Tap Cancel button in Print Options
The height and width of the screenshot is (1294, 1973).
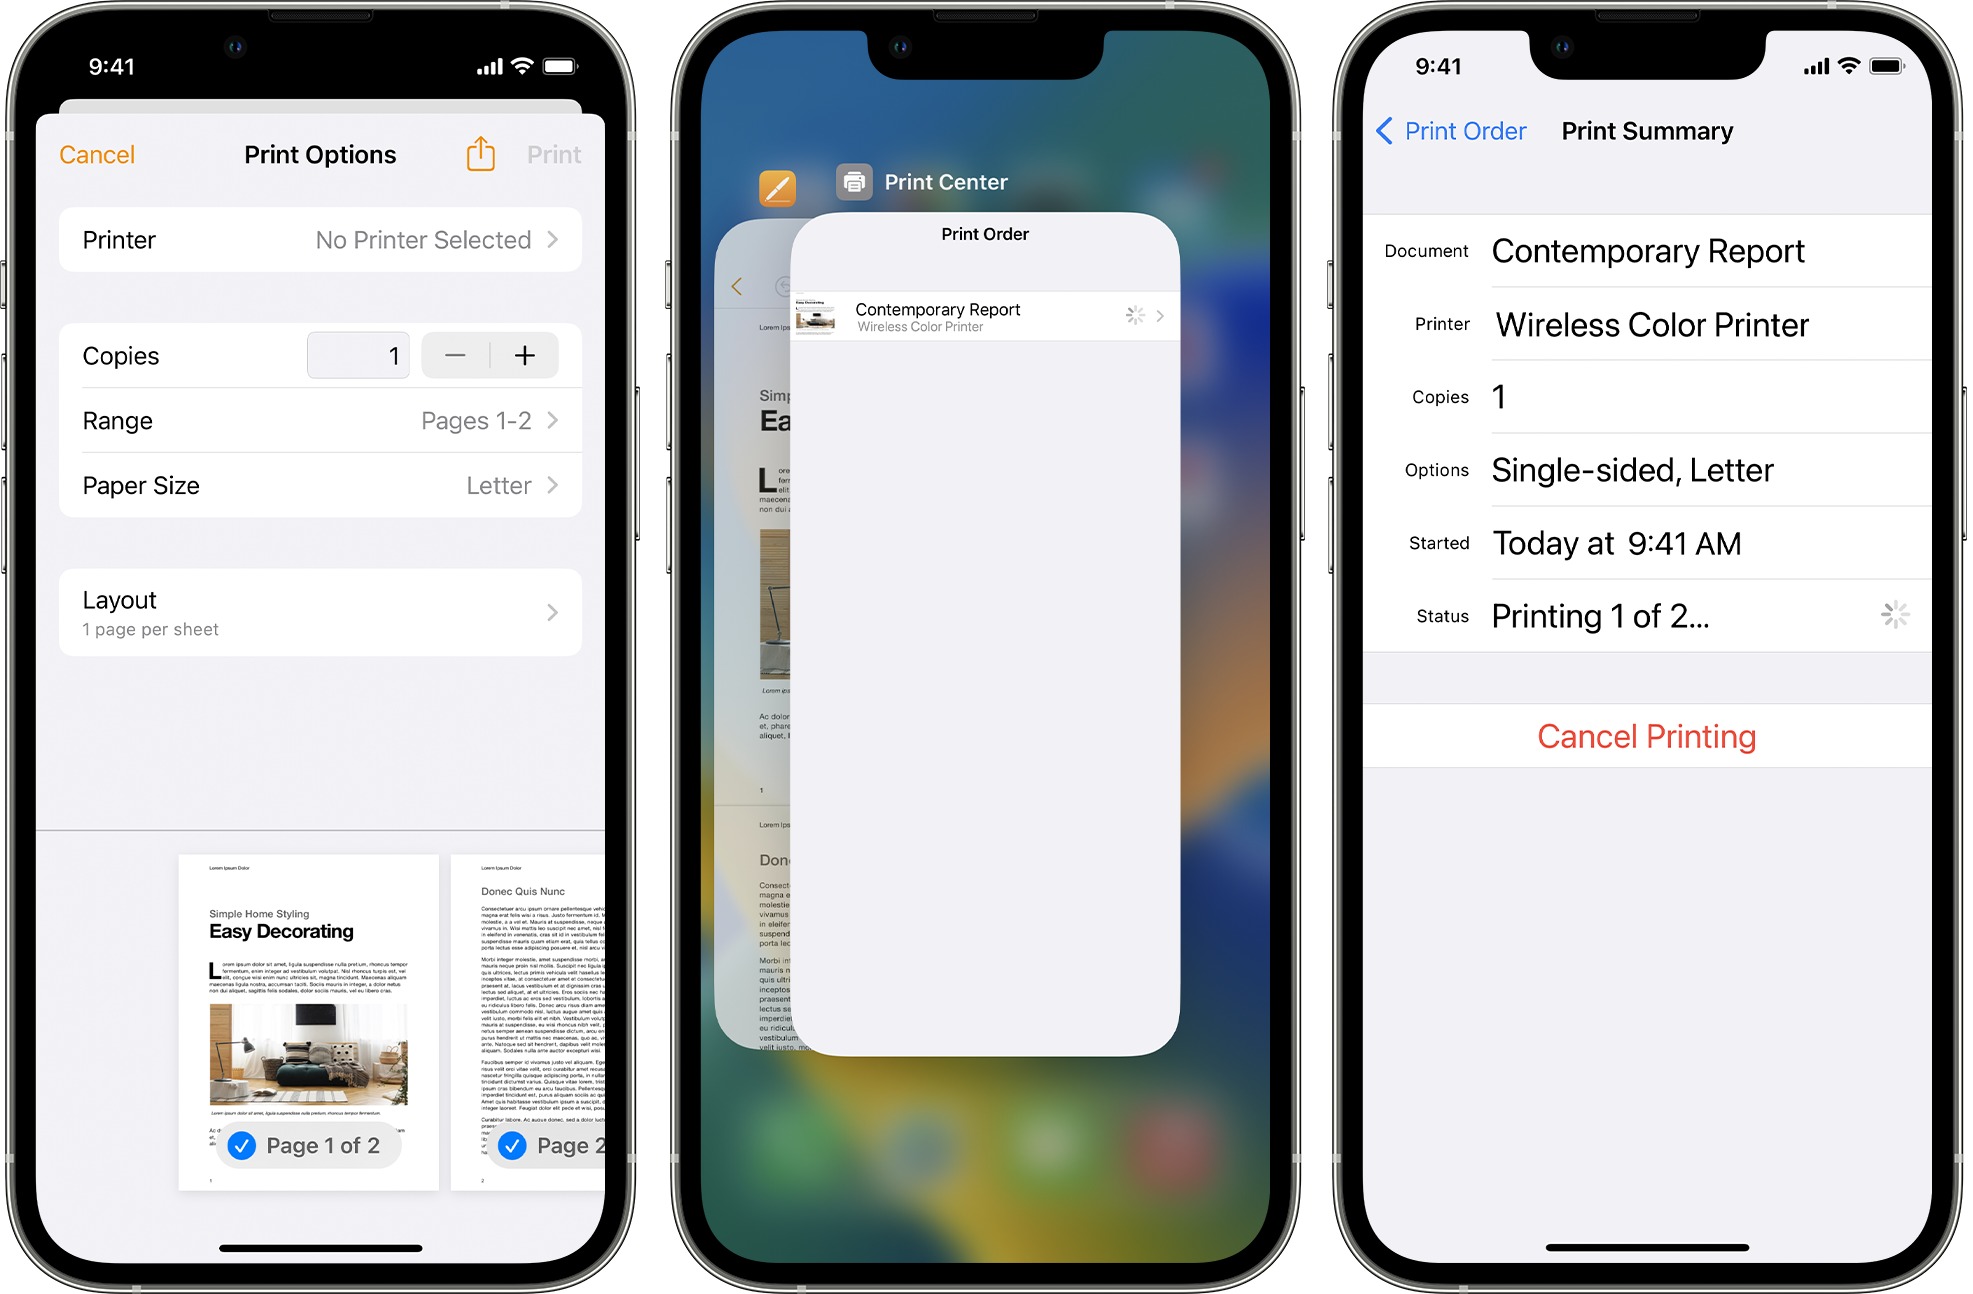tap(97, 155)
